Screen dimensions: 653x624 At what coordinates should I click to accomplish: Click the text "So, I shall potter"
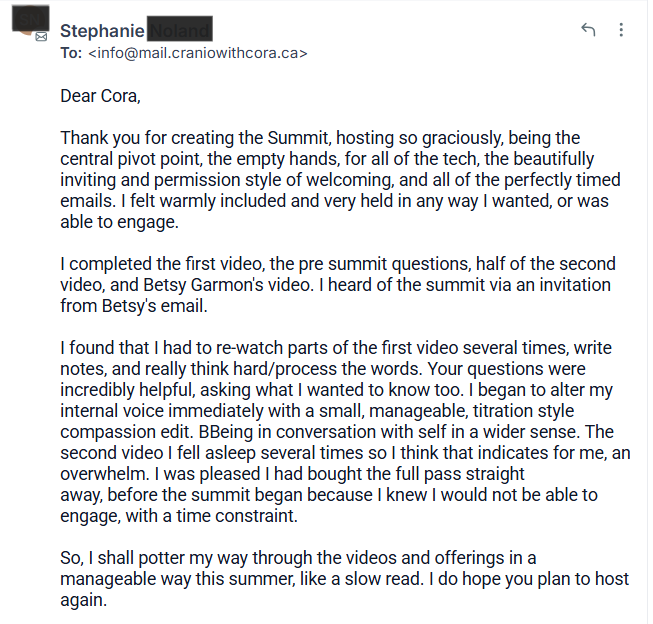(125, 557)
